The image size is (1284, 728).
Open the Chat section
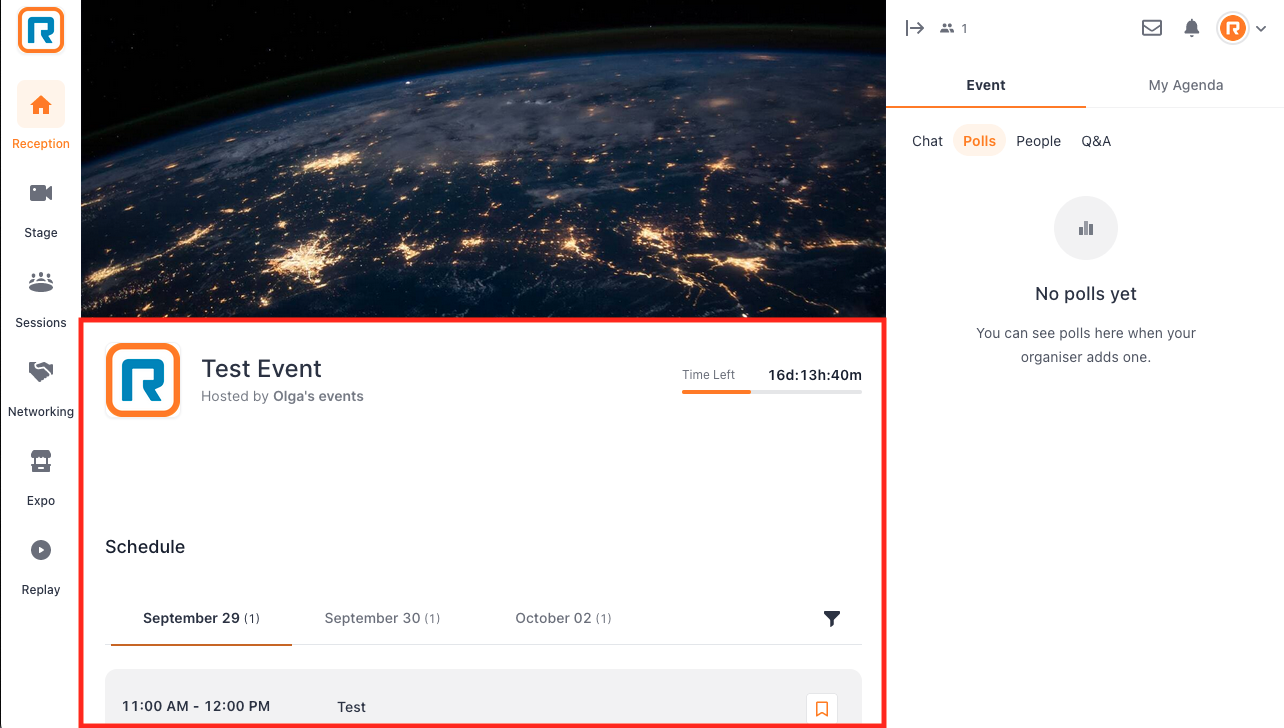tap(927, 141)
